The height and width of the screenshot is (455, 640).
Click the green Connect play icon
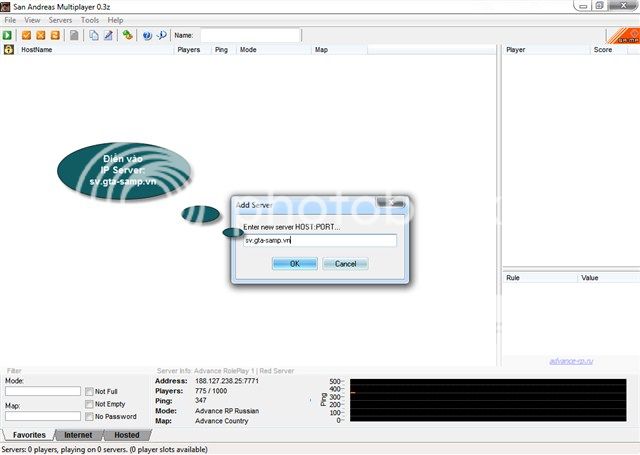pos(8,35)
